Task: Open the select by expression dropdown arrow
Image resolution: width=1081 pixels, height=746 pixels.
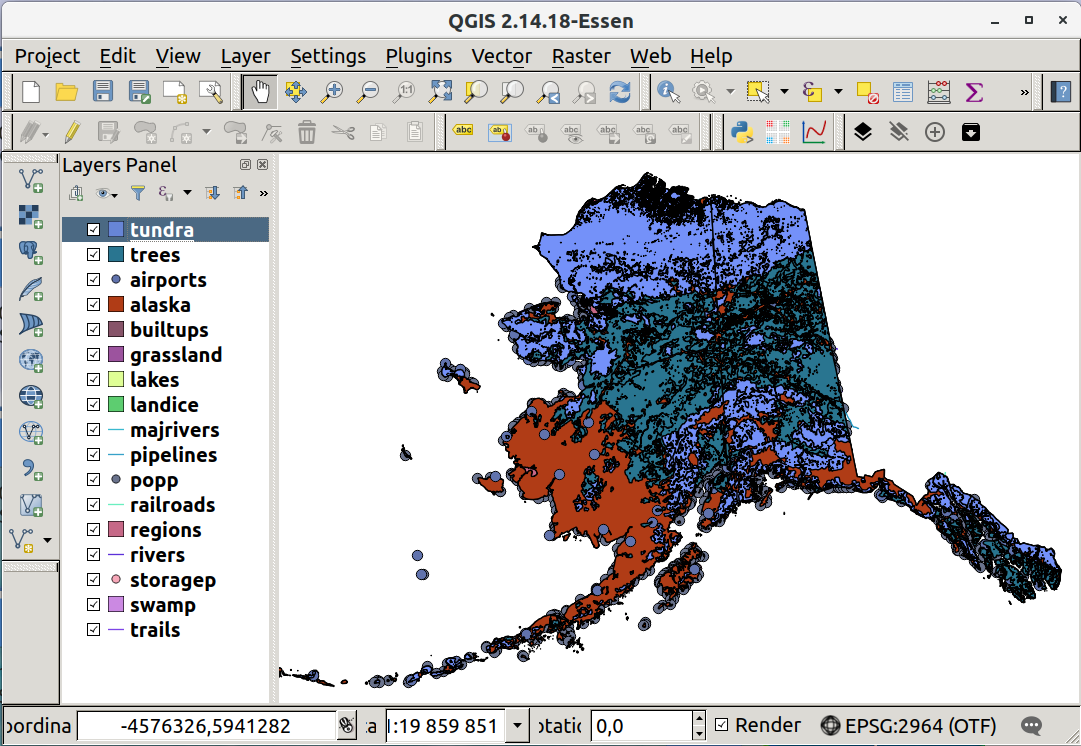Action: (838, 91)
